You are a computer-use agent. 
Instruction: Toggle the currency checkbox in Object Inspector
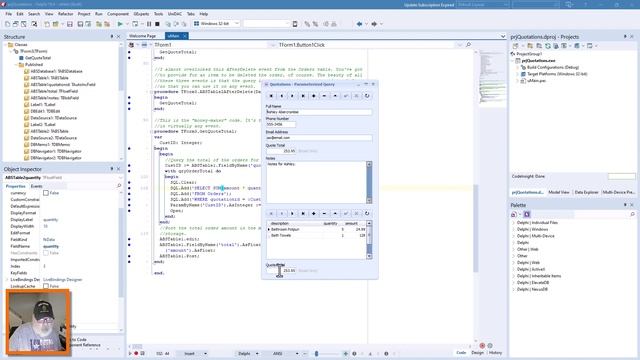click(46, 193)
